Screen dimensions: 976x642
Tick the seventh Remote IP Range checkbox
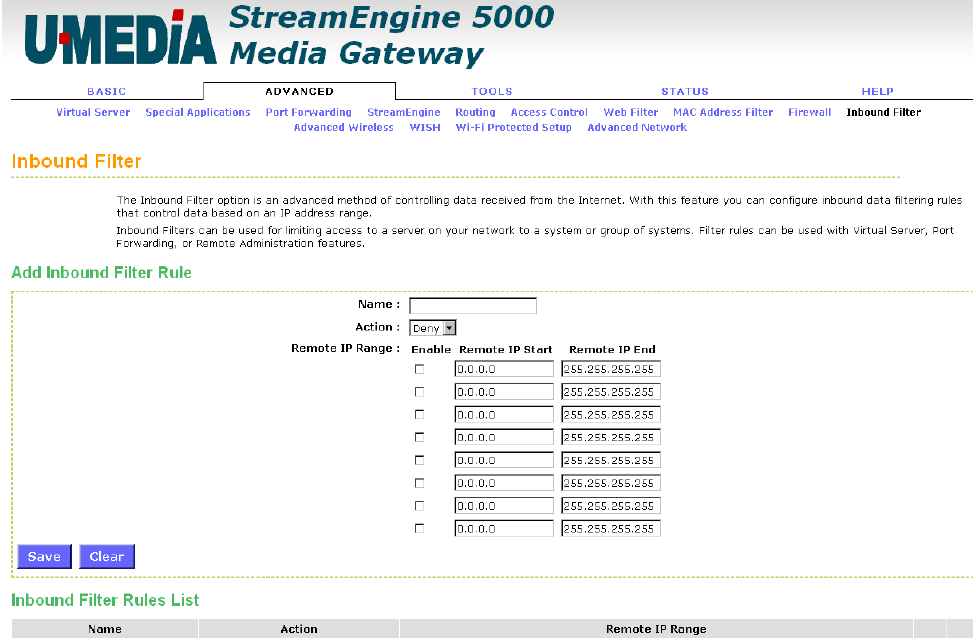(x=420, y=506)
